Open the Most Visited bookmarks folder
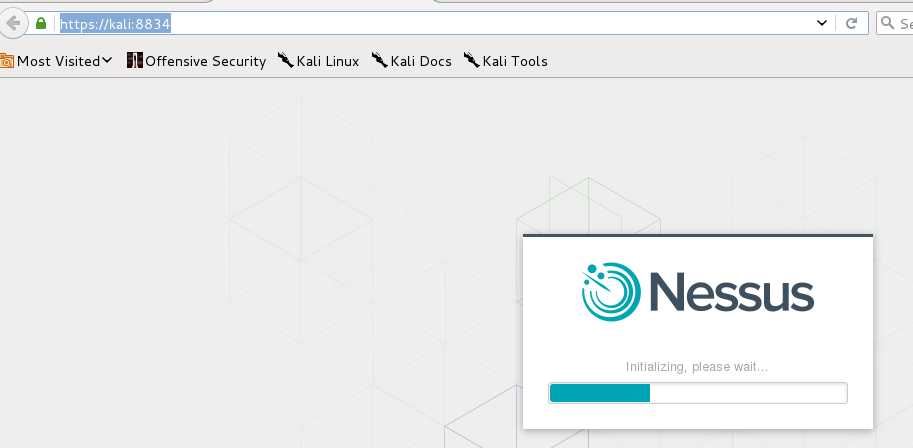The image size is (913, 448). [56, 61]
